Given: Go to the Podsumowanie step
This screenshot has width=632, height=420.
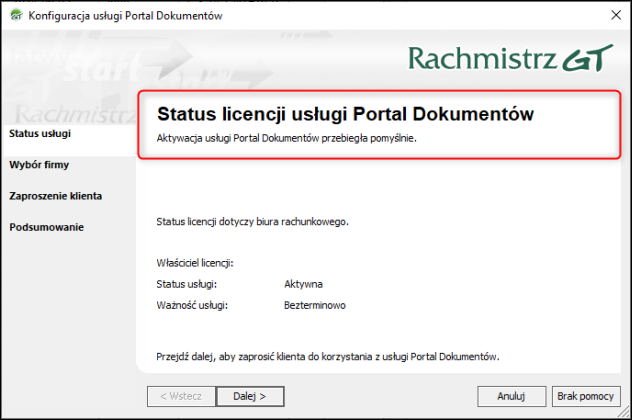Looking at the screenshot, I should point(47,227).
